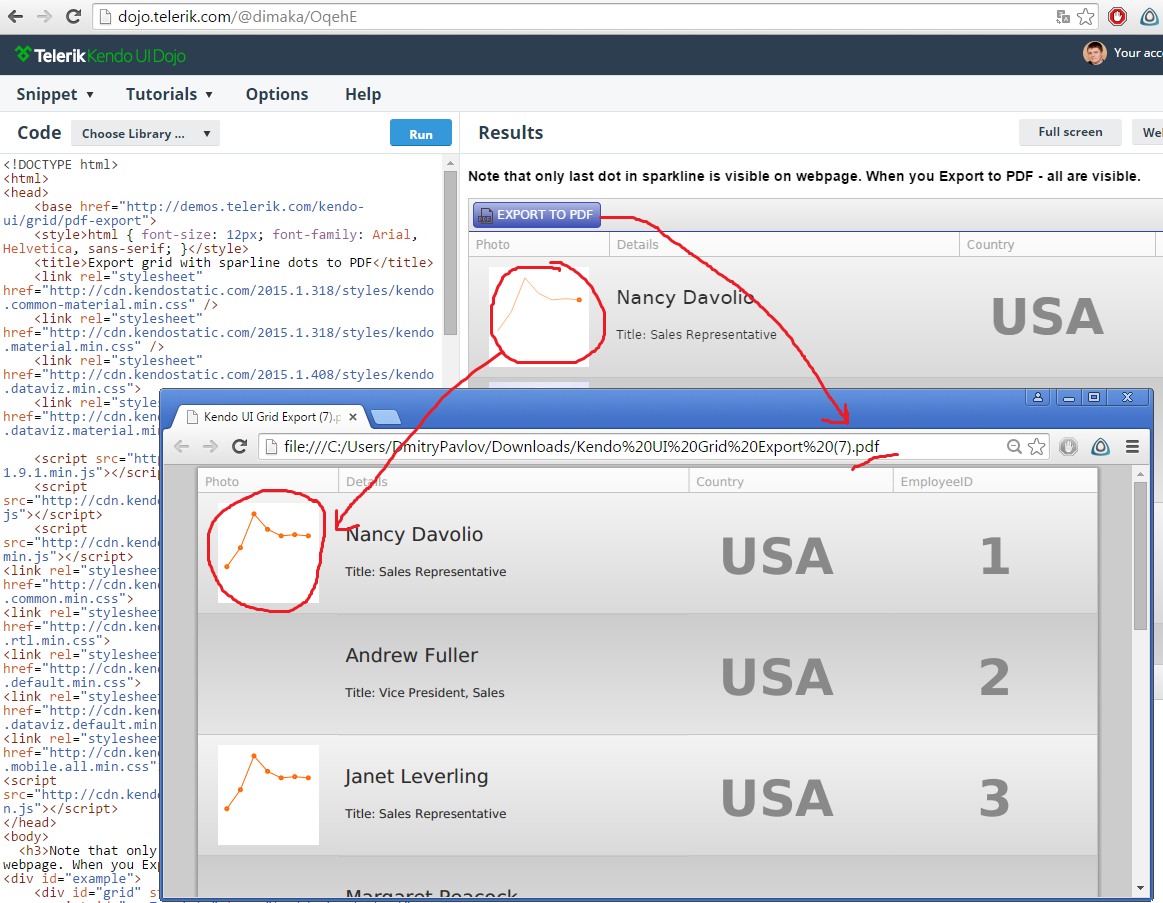Open the translate icon in address bar
The width and height of the screenshot is (1163, 903).
tap(1063, 16)
